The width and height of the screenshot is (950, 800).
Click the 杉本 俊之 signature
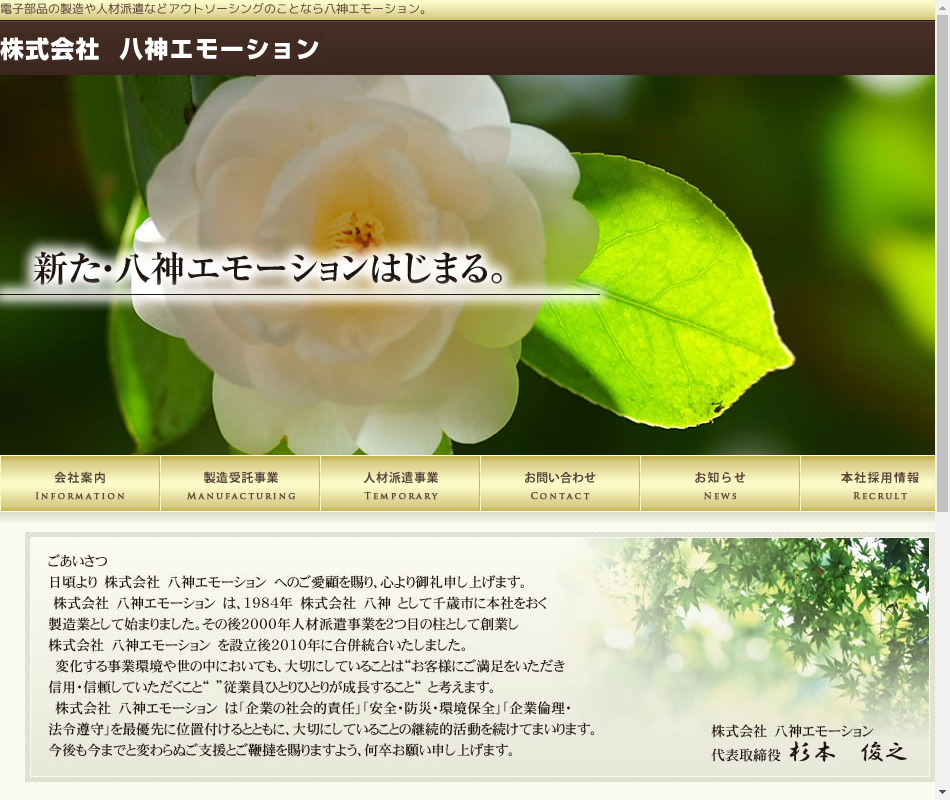click(x=848, y=753)
